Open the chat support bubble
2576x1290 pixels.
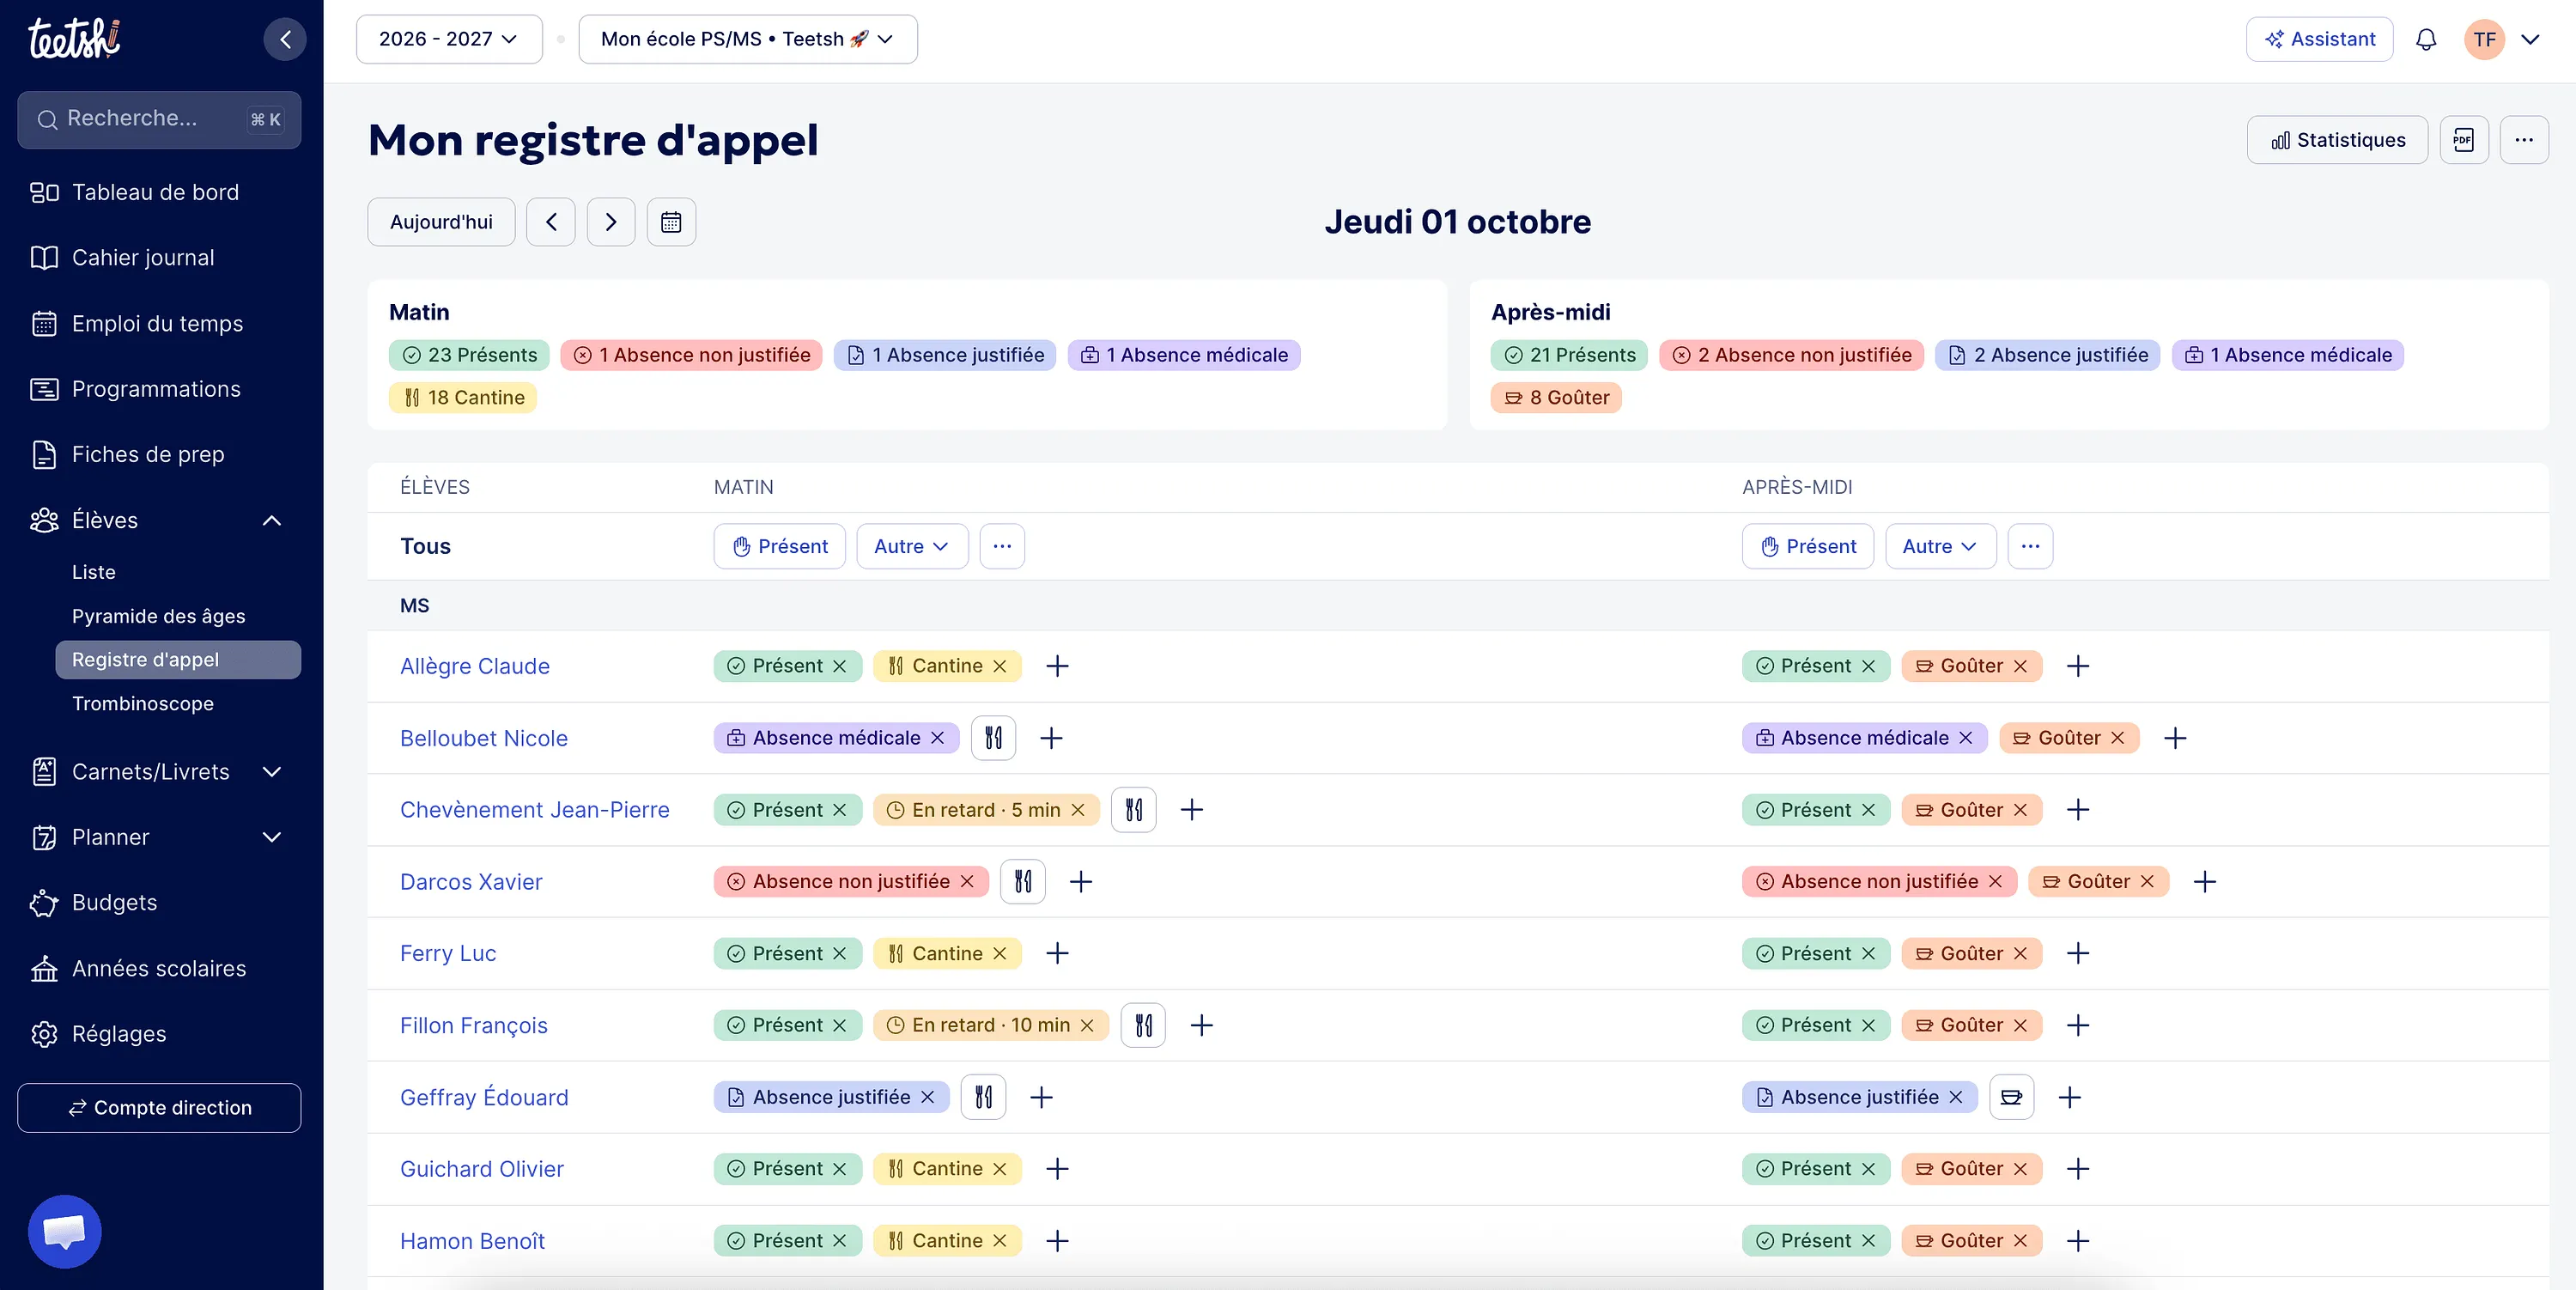pyautogui.click(x=65, y=1231)
